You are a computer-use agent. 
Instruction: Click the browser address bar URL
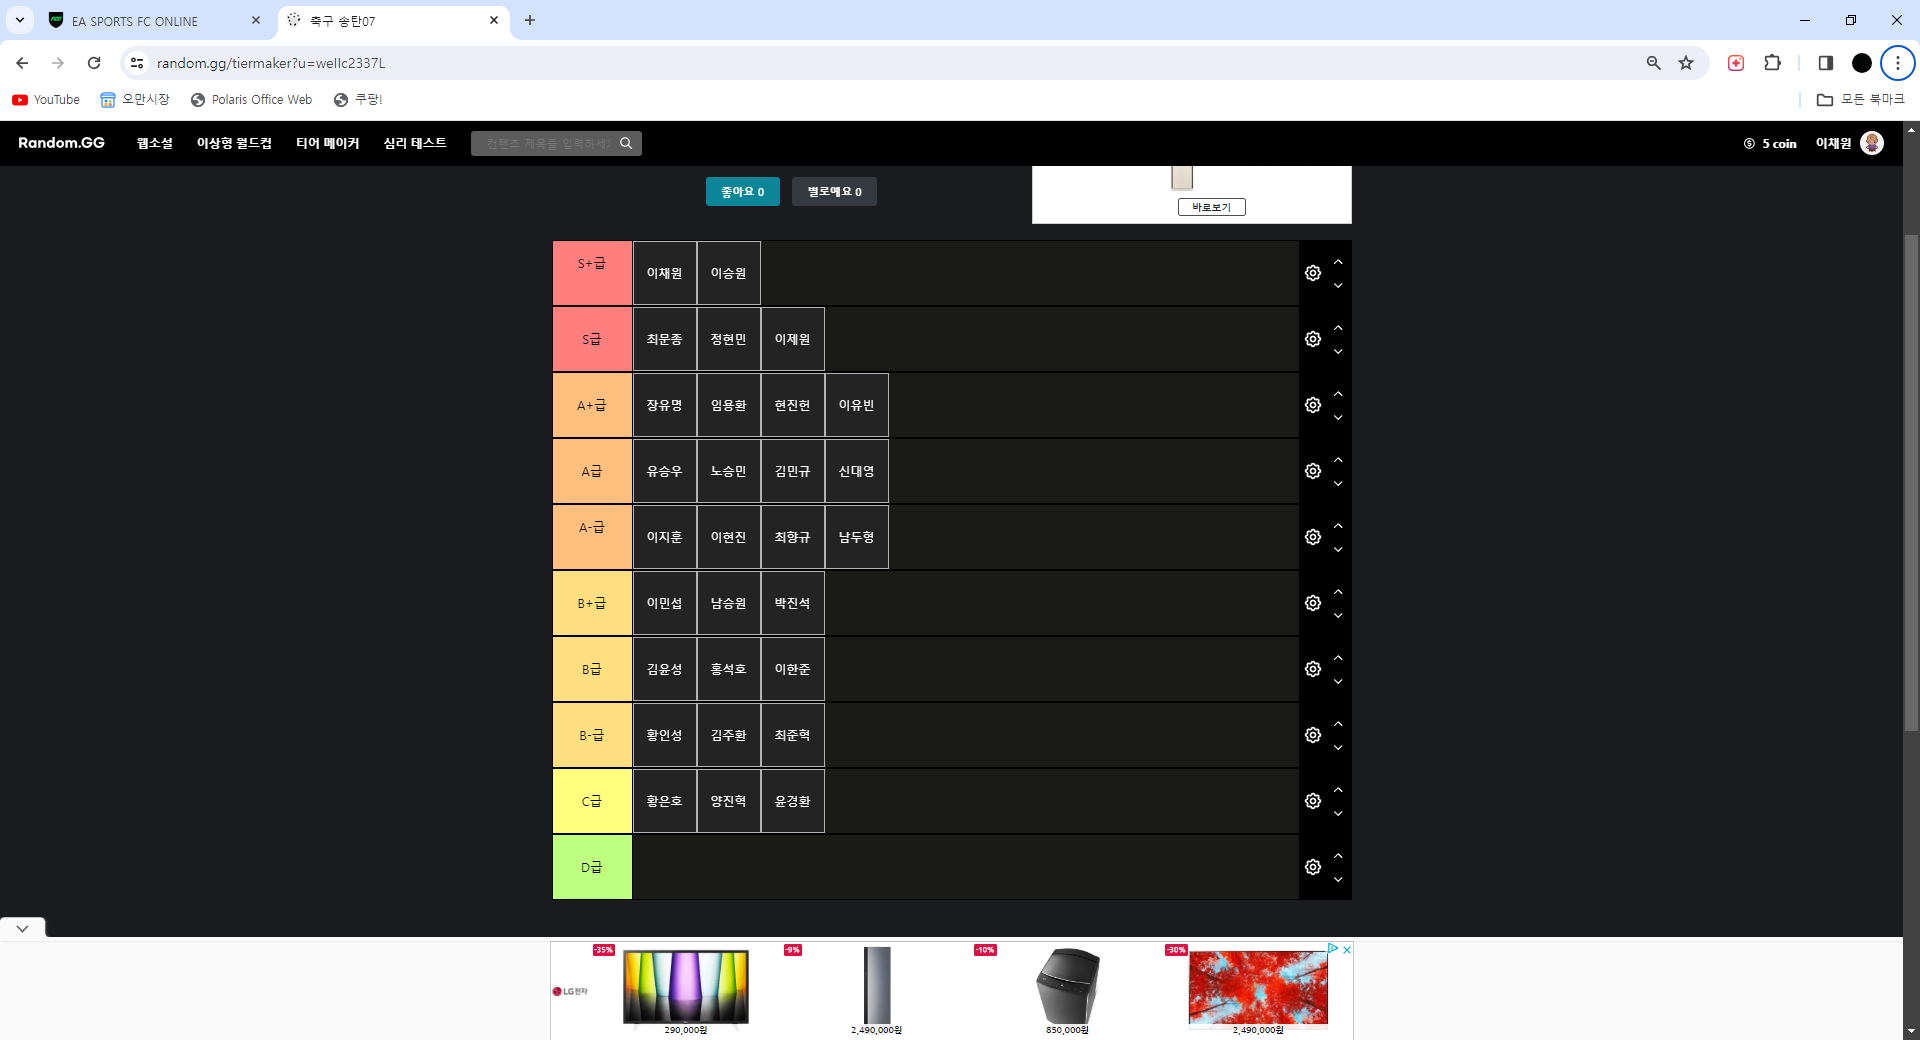pos(271,63)
